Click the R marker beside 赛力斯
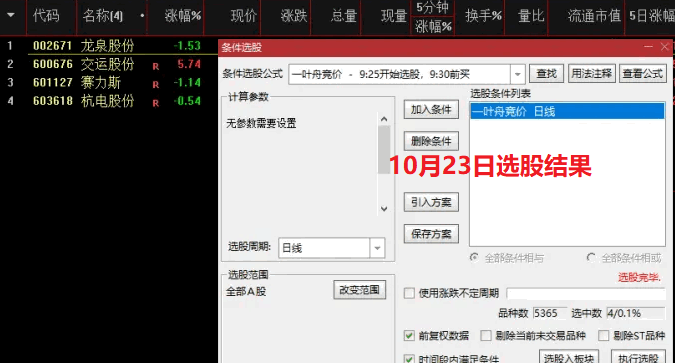675x363 pixels. 155,85
